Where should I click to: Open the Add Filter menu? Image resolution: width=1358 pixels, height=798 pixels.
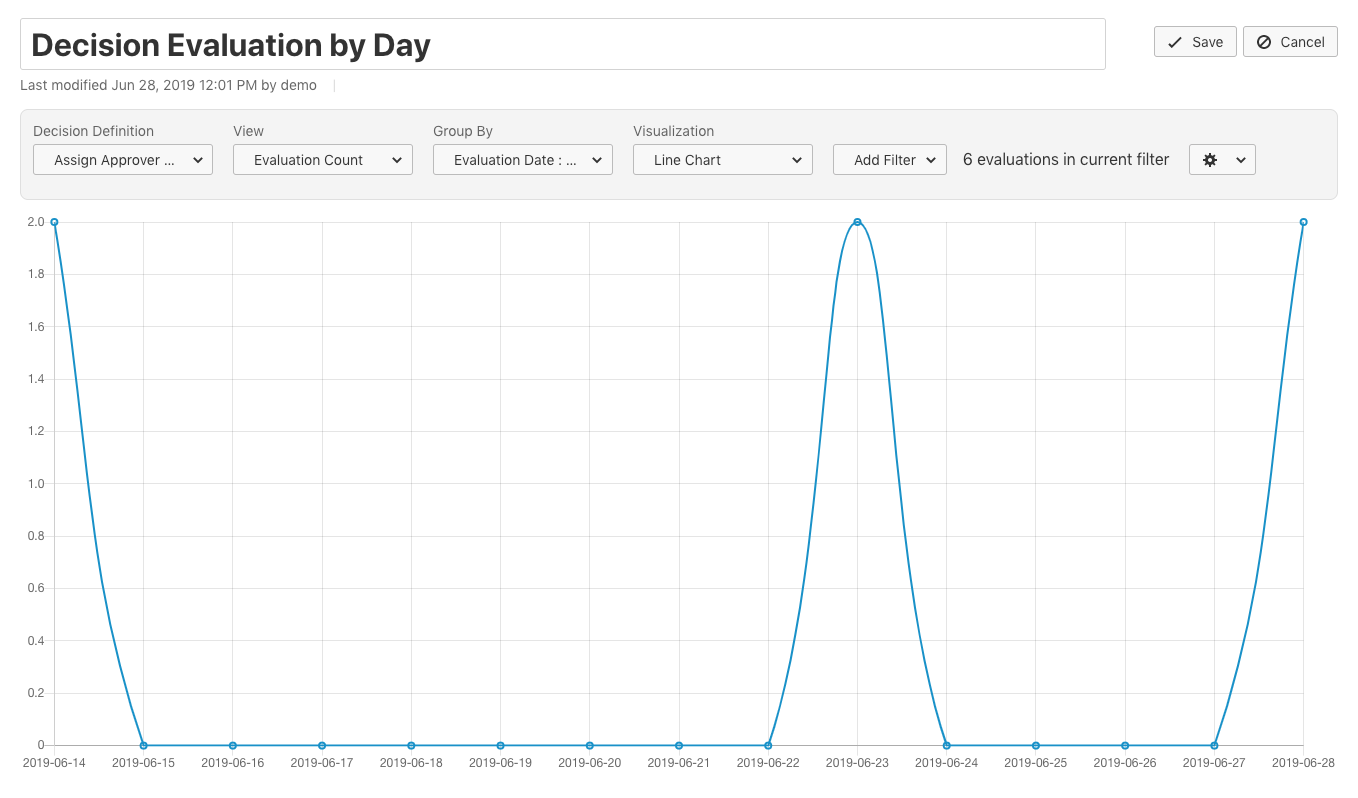(889, 160)
